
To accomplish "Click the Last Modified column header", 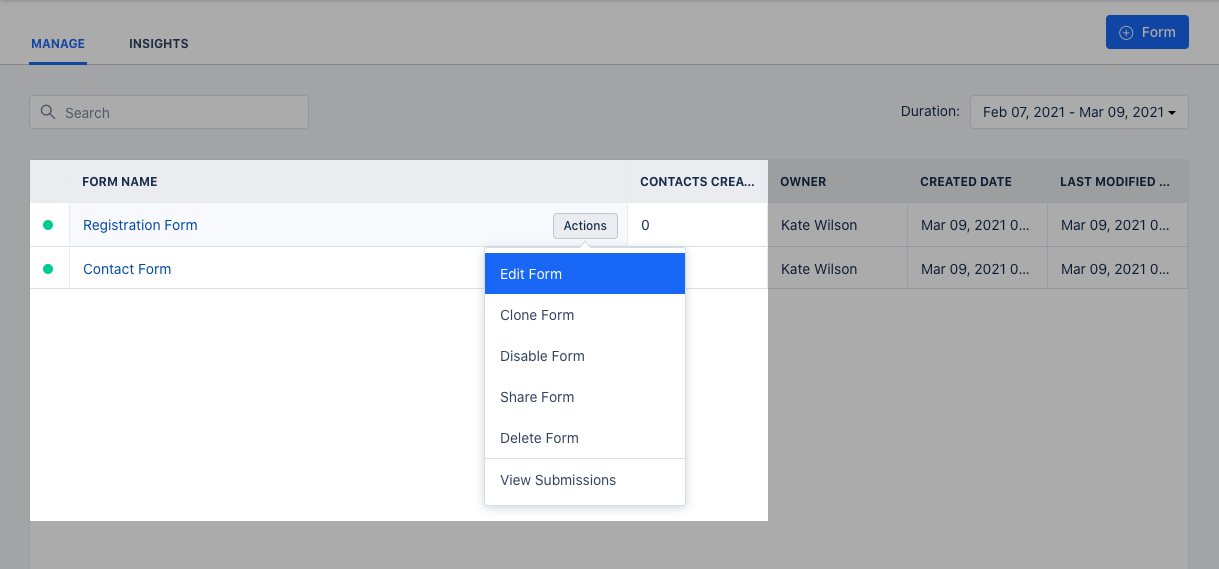I will (x=1115, y=182).
